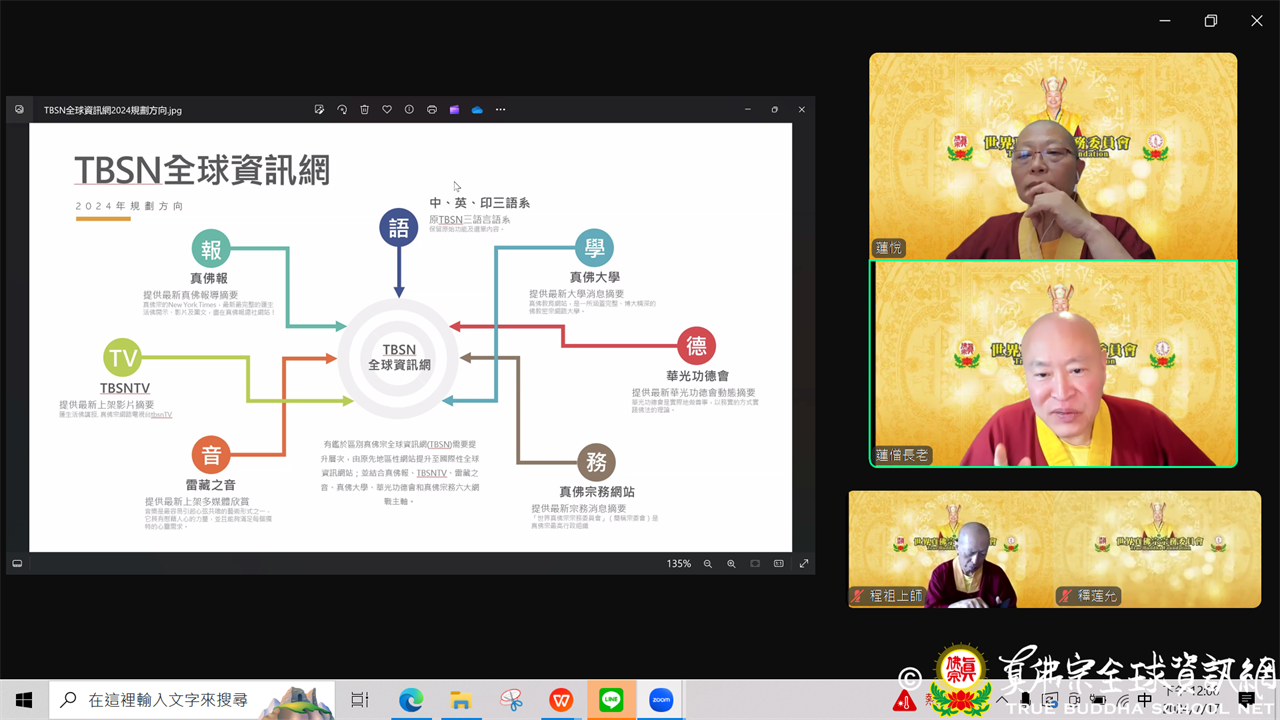Click the Print icon in Photos toolbar
Image resolution: width=1280 pixels, height=720 pixels.
tap(432, 110)
